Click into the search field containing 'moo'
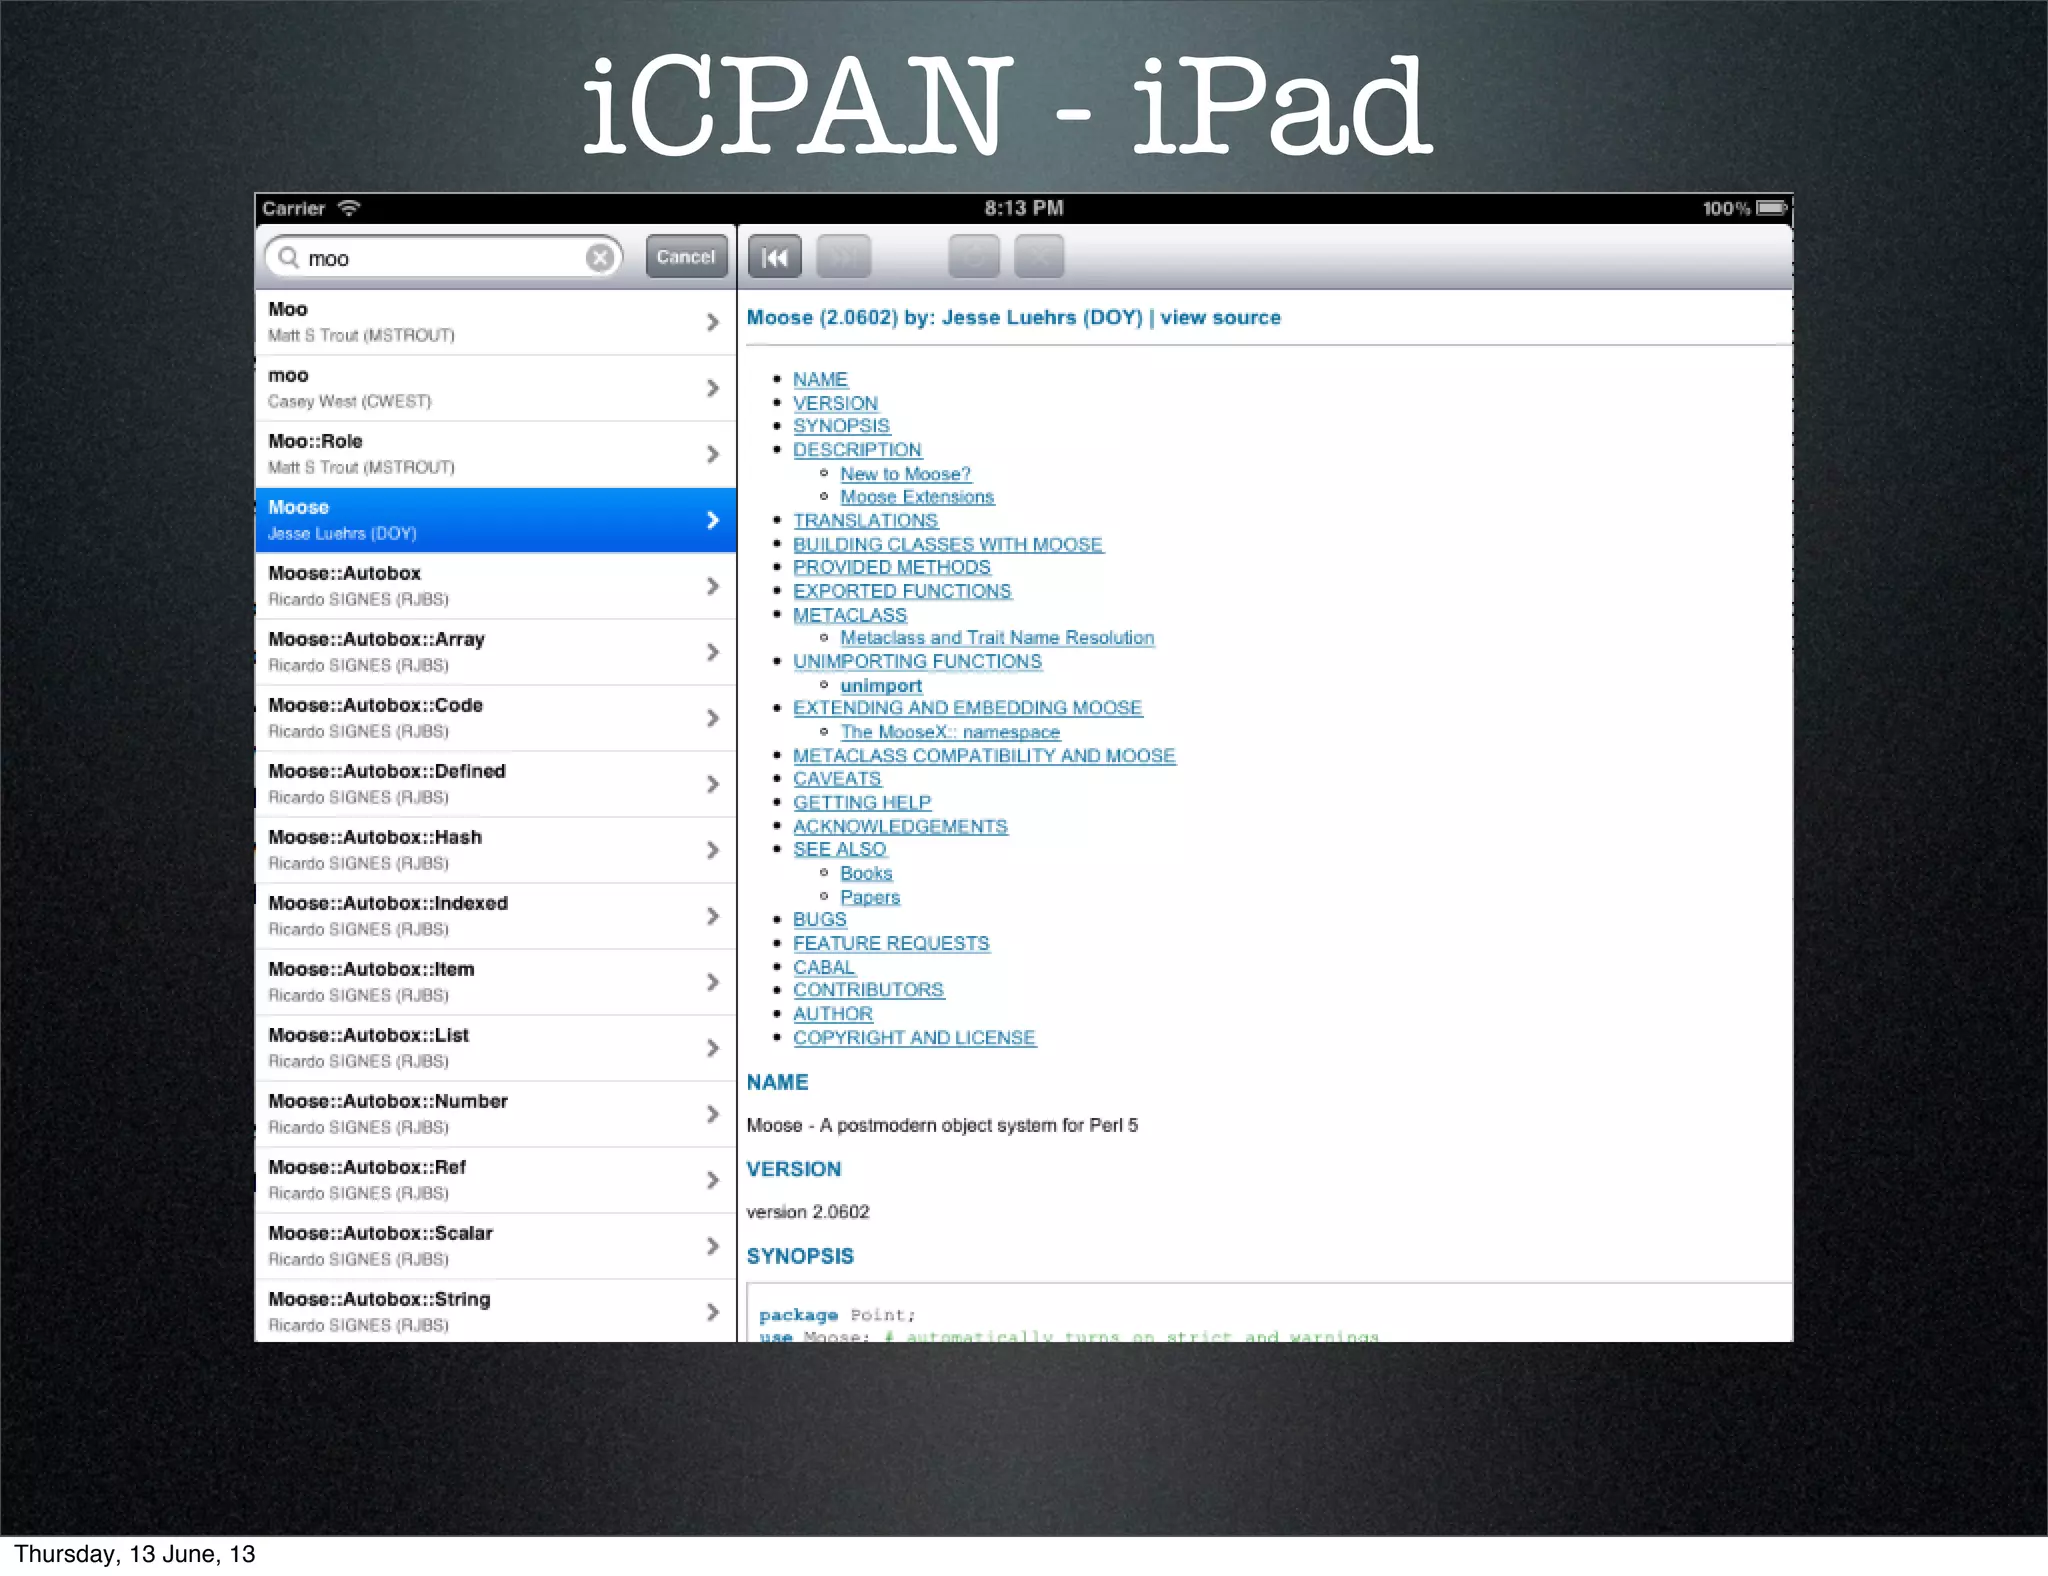The image size is (2048, 1576). (x=444, y=258)
